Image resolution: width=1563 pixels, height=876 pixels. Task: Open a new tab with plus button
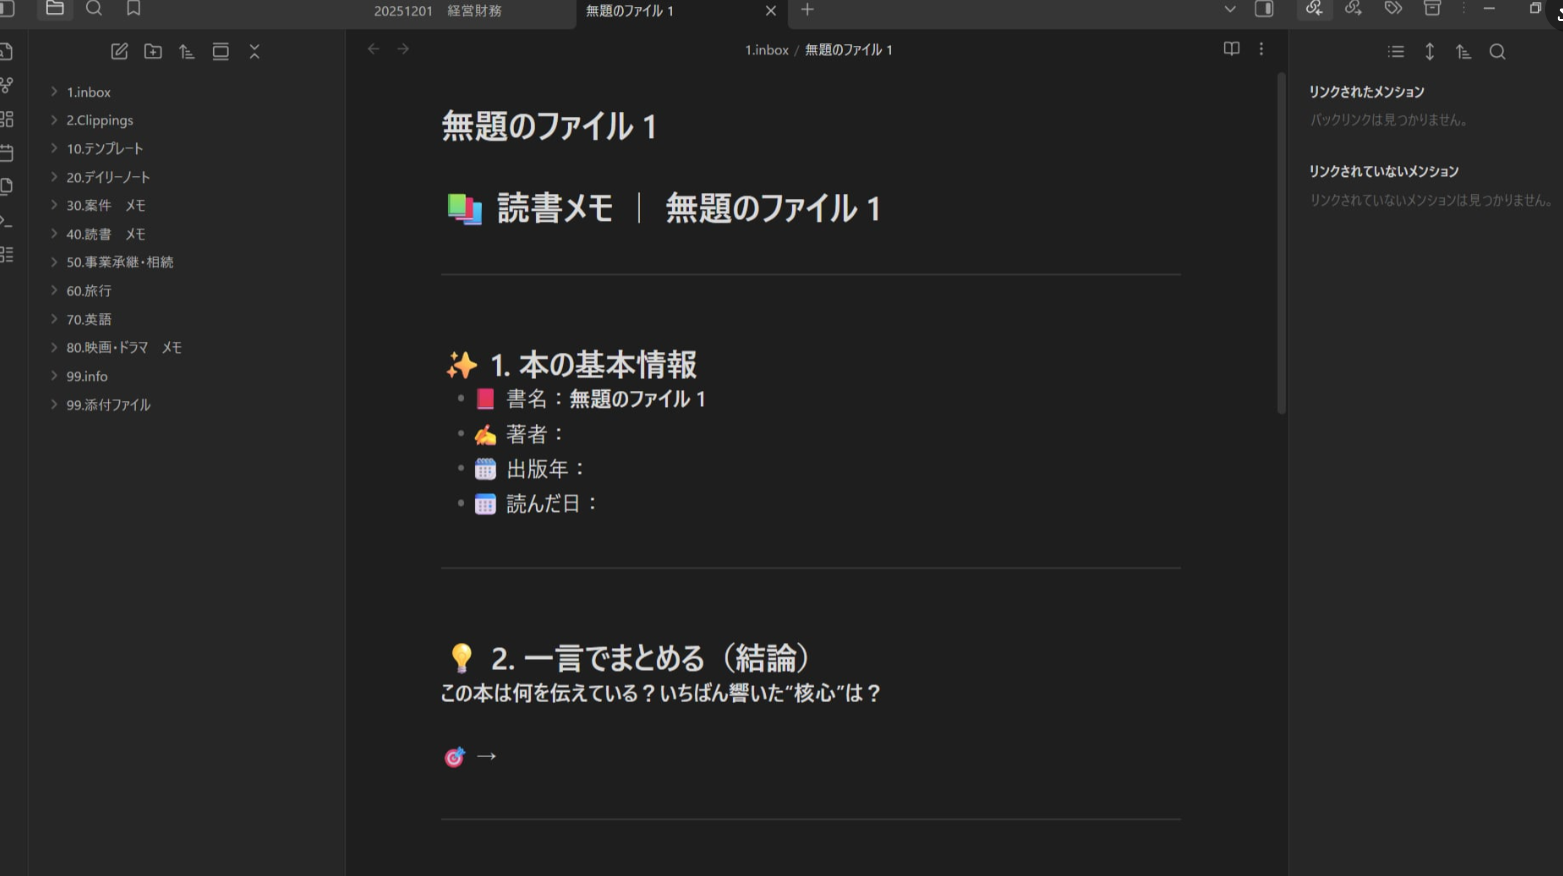(807, 10)
